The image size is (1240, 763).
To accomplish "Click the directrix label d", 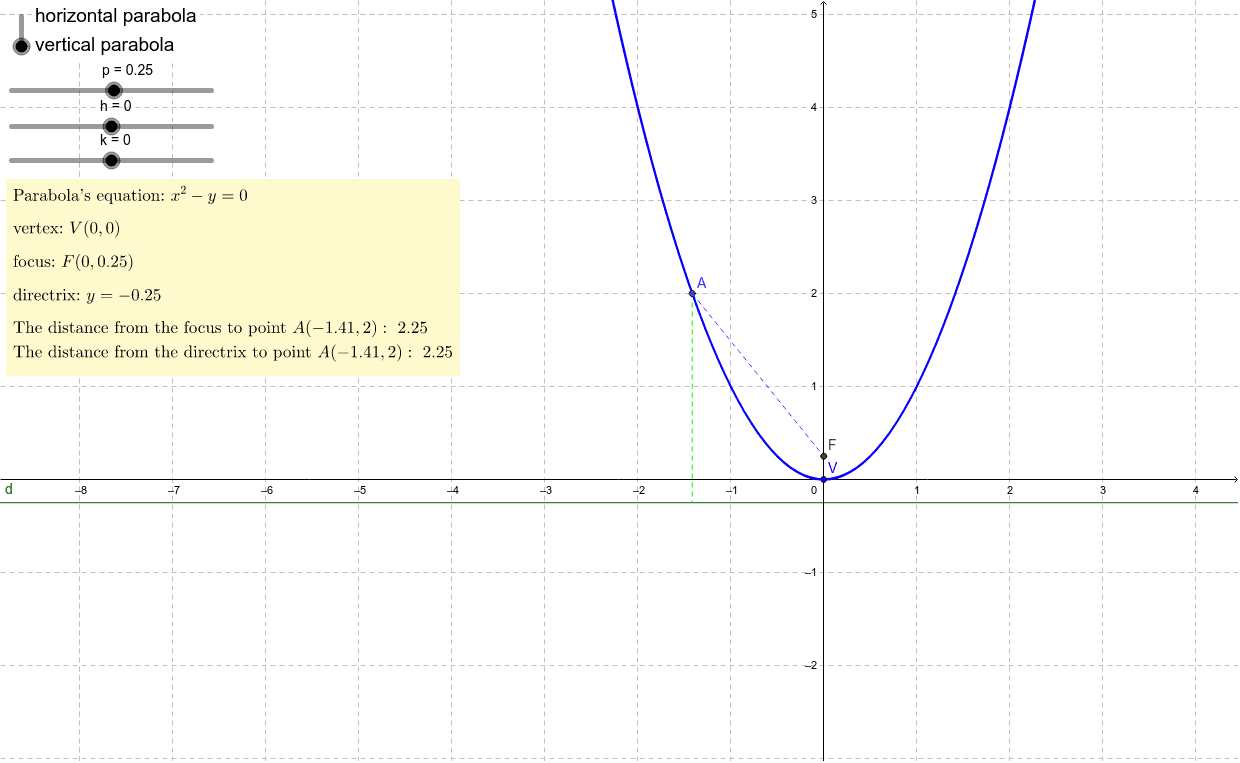I will (x=9, y=490).
